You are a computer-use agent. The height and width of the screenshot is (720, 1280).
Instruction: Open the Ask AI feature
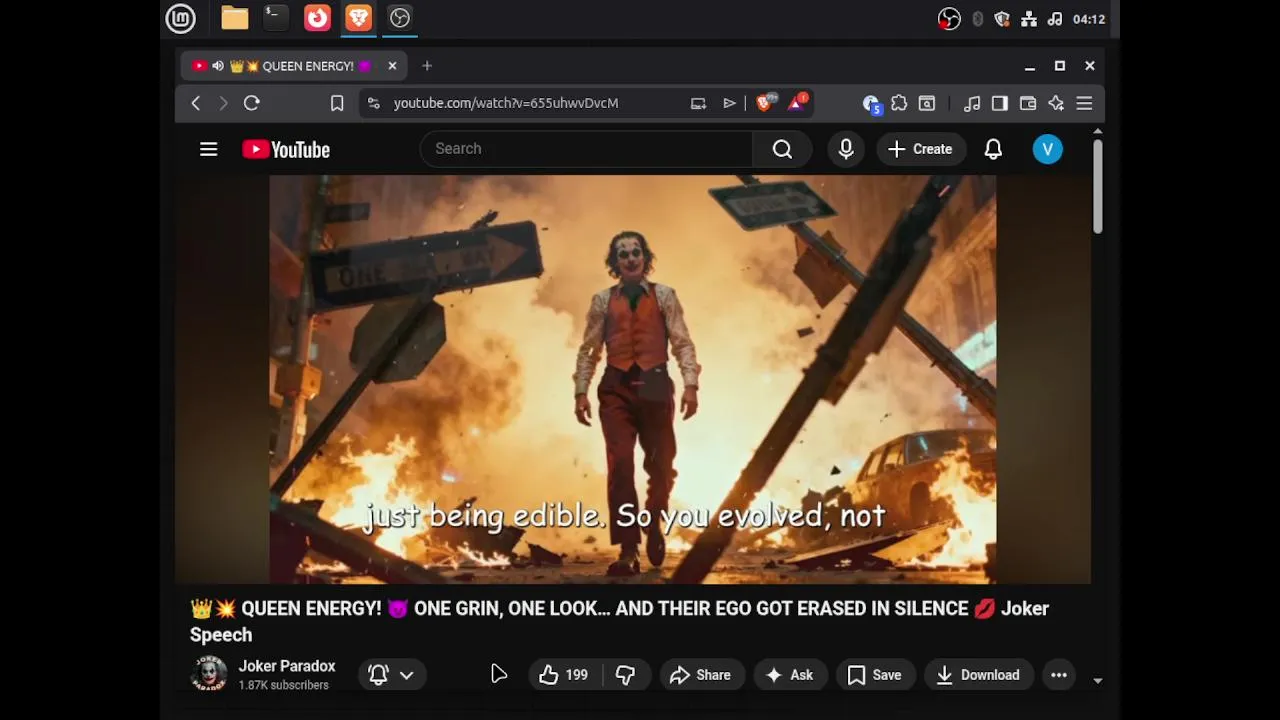[x=789, y=675]
